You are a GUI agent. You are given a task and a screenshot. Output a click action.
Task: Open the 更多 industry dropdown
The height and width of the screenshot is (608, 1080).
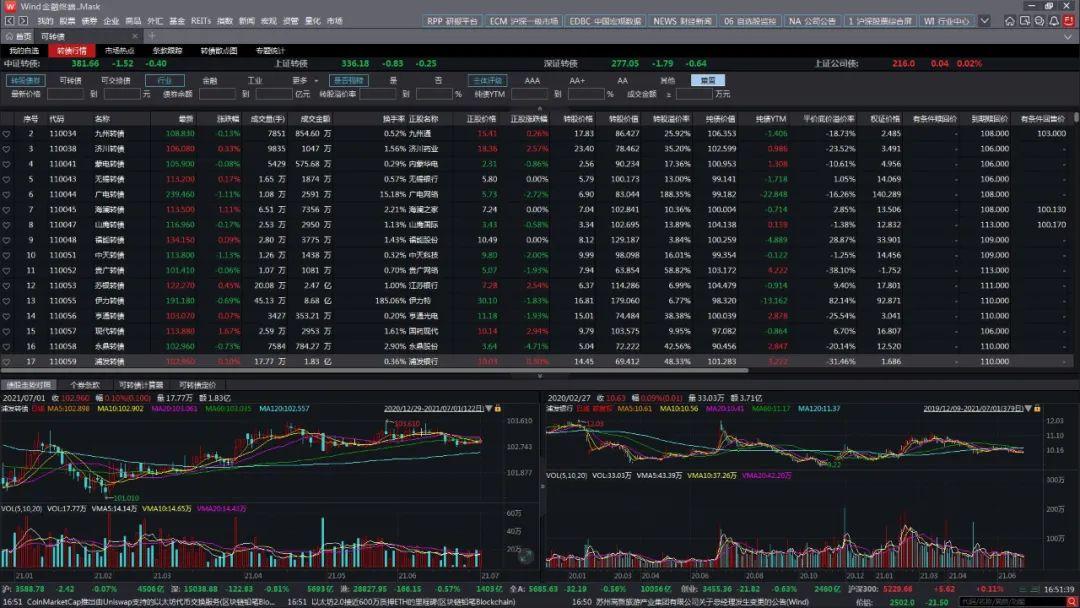[304, 81]
